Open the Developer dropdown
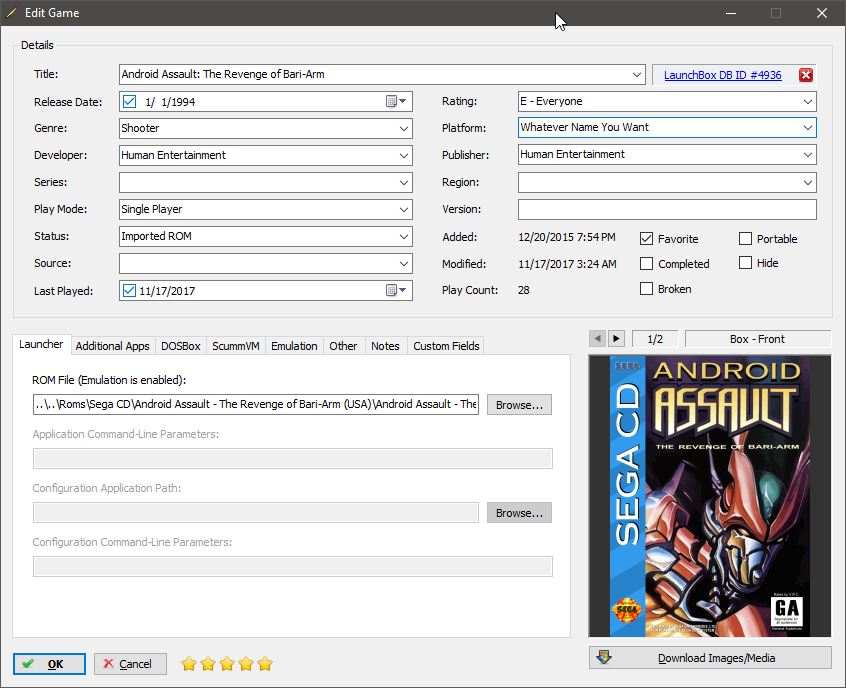846x688 pixels. 404,155
